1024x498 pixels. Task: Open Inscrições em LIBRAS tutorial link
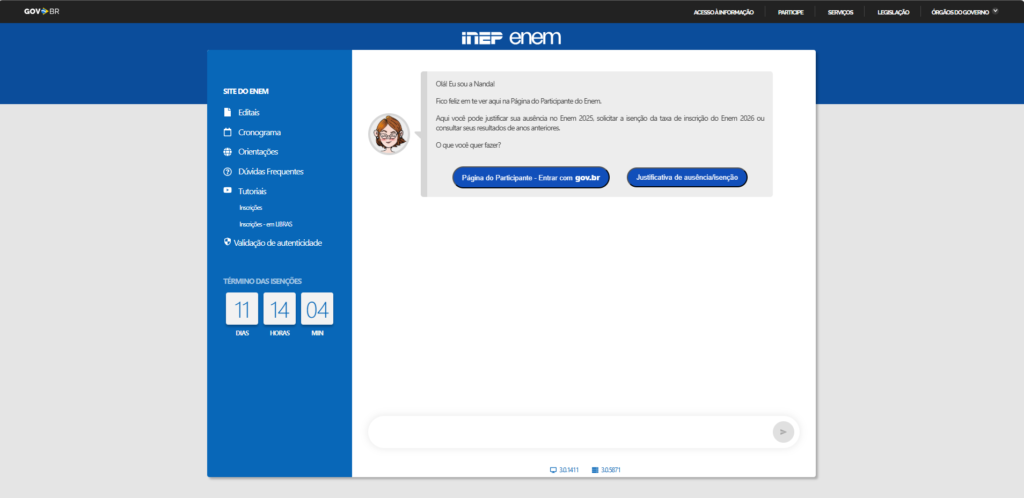coord(265,224)
